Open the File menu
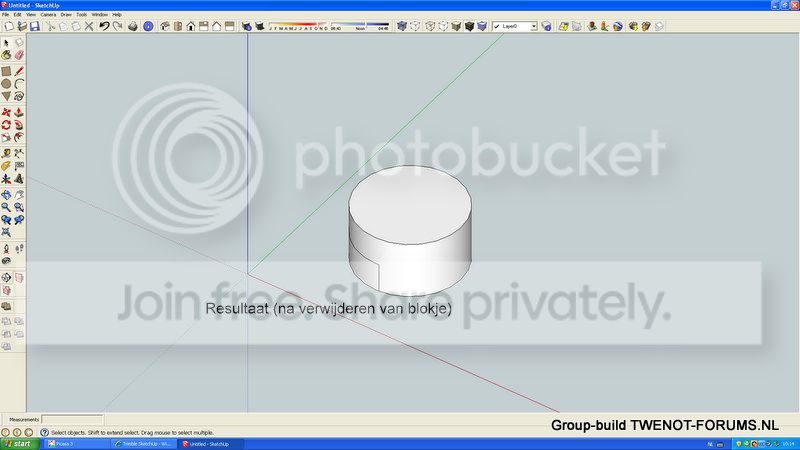Screen dimensions: 800x450 point(5,15)
